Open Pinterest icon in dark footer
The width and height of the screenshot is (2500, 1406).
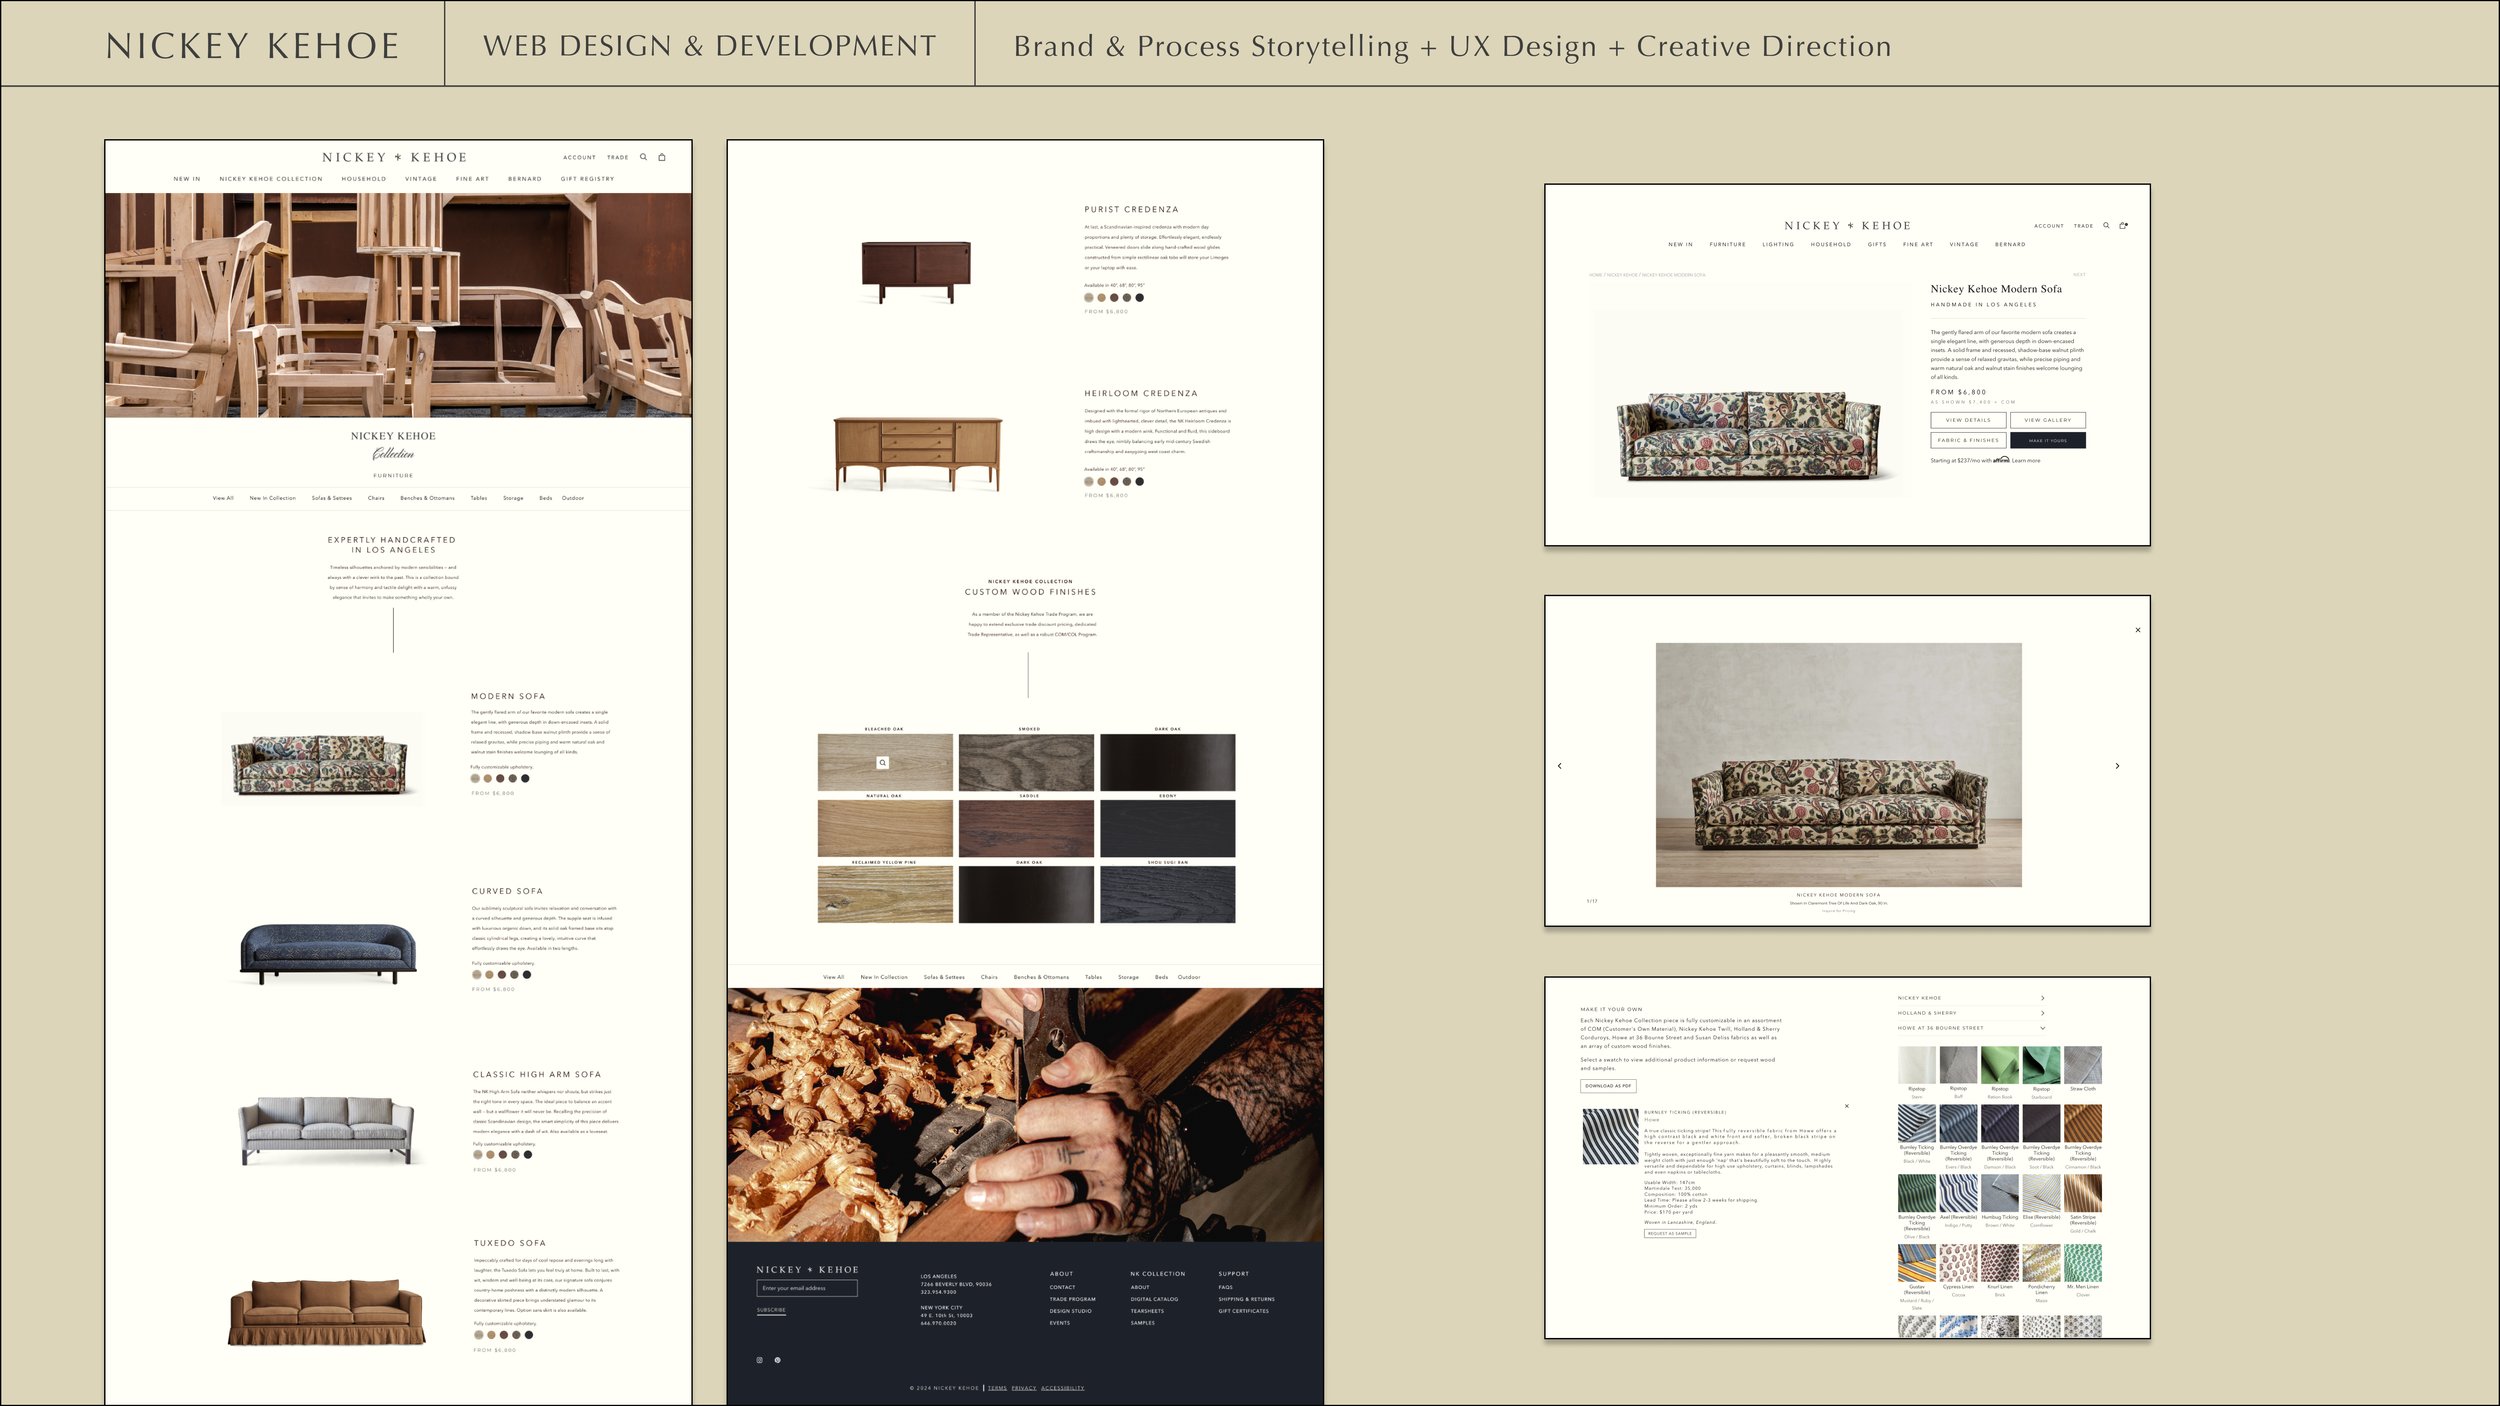click(777, 1360)
